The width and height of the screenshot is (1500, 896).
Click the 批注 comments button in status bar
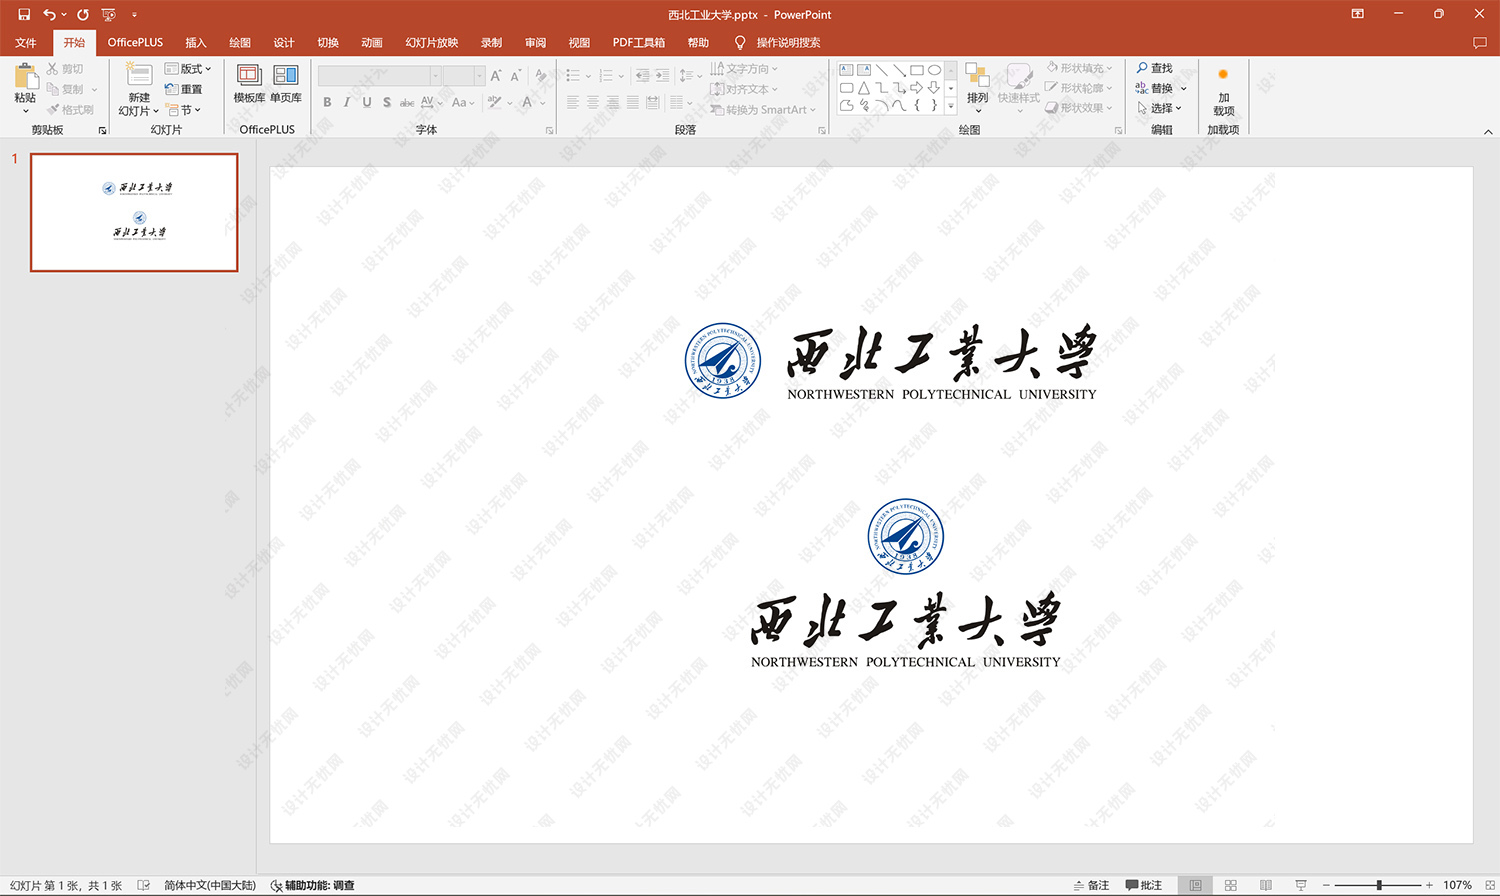pyautogui.click(x=1144, y=885)
